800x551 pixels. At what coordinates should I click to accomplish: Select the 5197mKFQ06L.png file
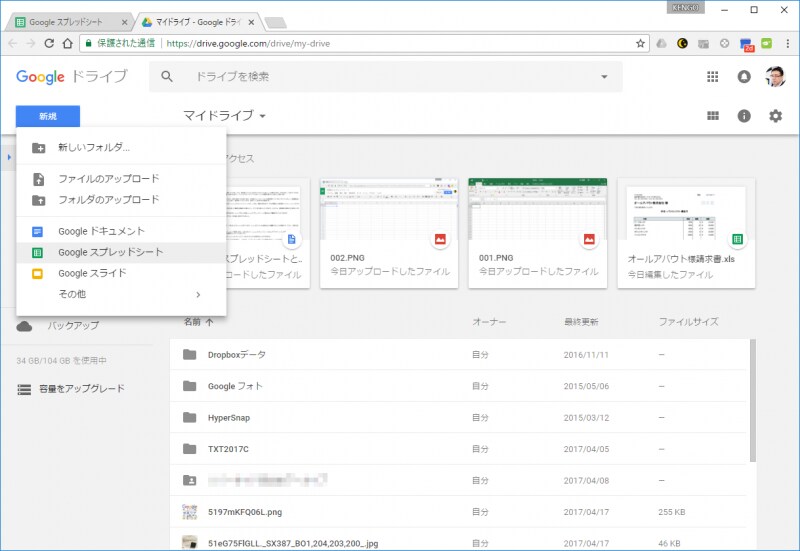tap(458, 512)
